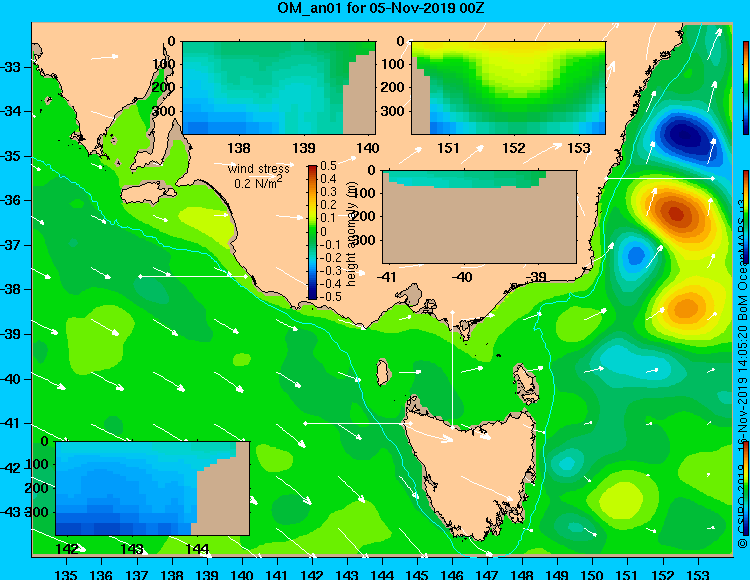This screenshot has height=580, width=750.
Task: Click latitude label -42 on the left axis
Action: 11,468
